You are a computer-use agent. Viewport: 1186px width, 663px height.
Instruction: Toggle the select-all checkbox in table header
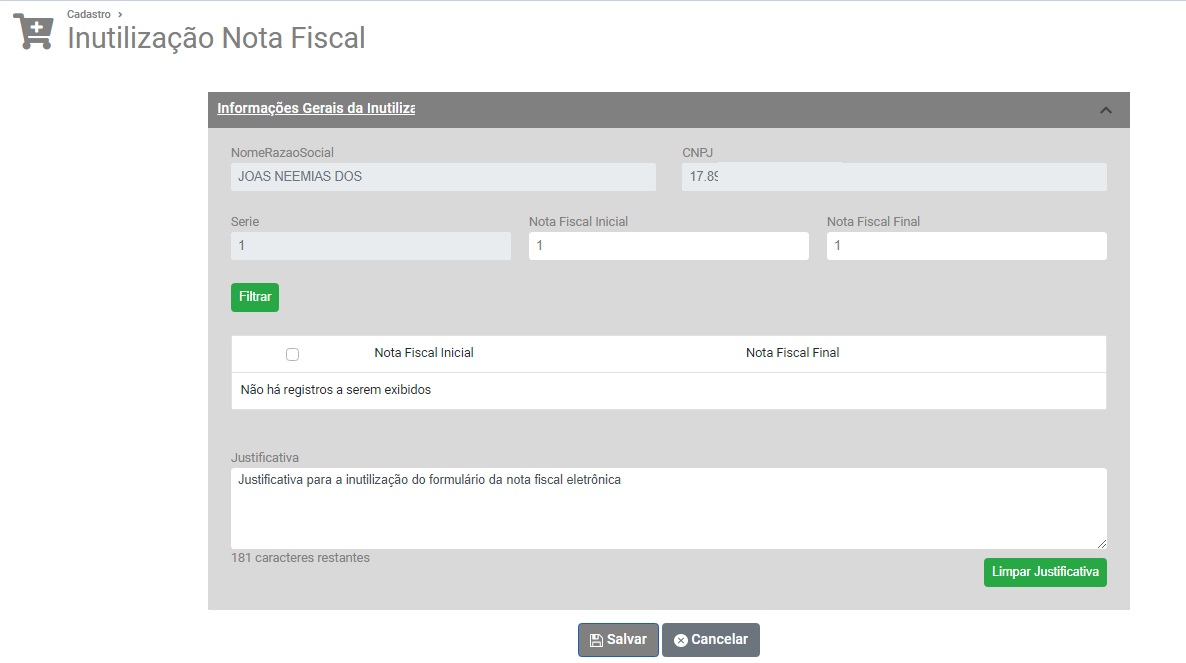point(292,354)
